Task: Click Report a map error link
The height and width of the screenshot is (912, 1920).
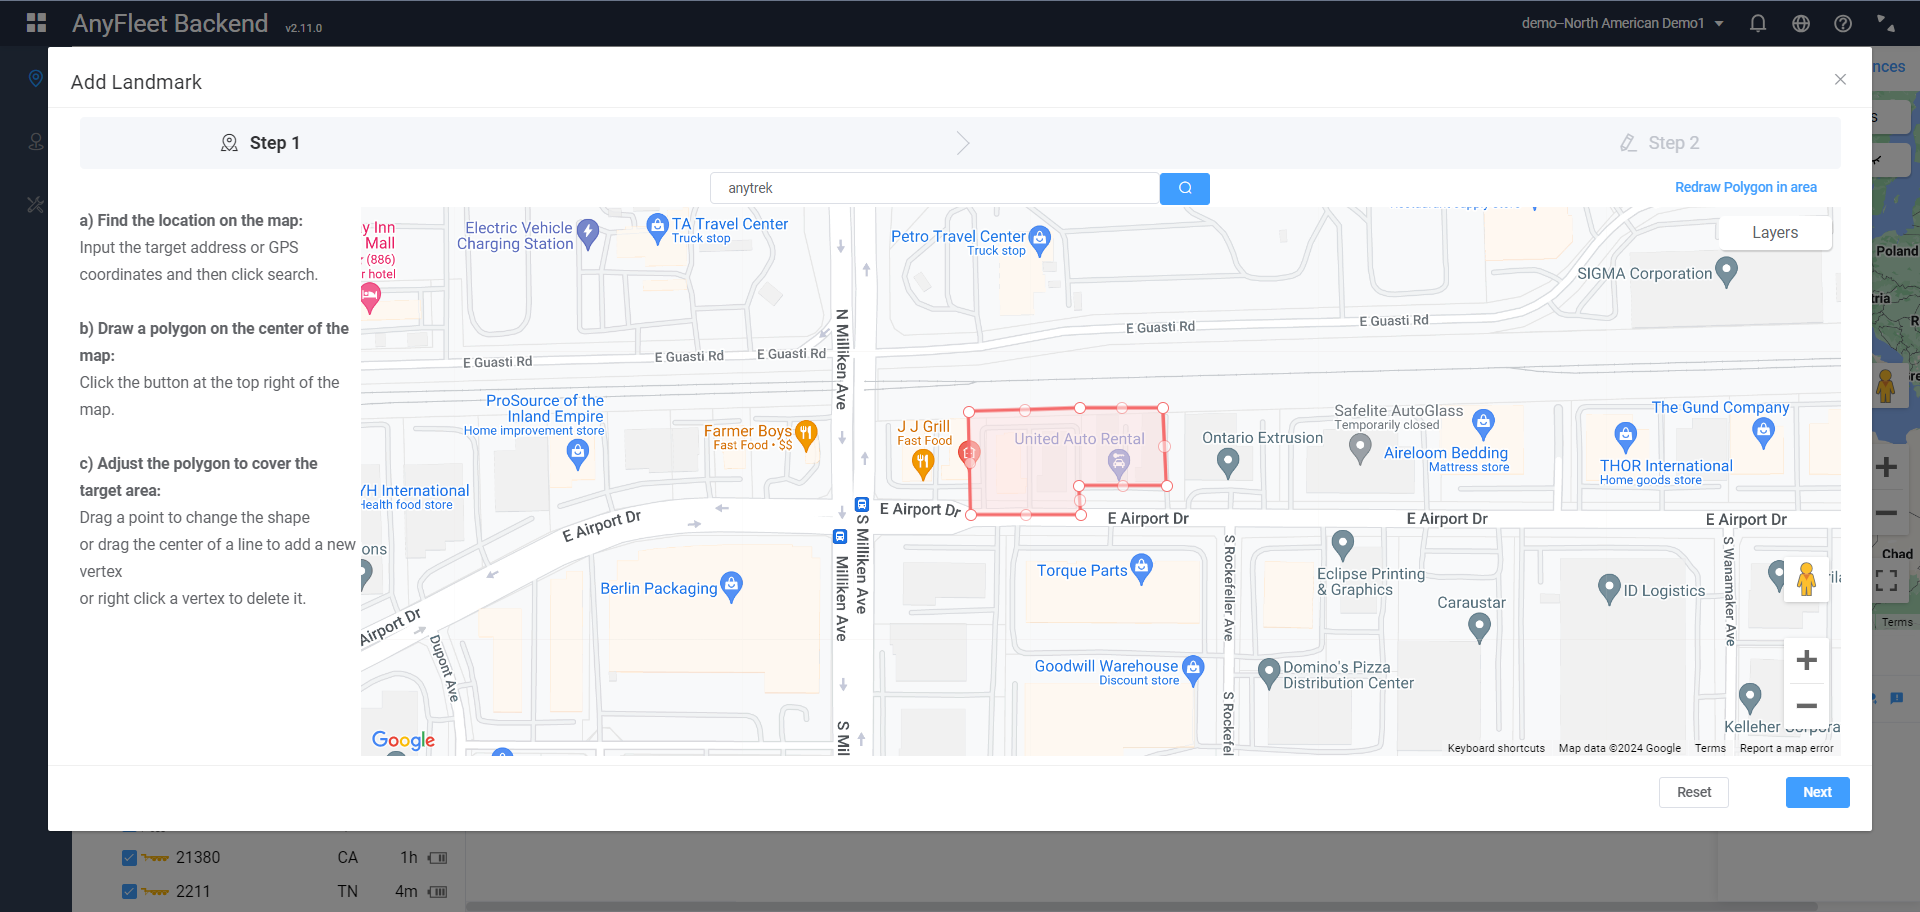Action: click(x=1786, y=748)
